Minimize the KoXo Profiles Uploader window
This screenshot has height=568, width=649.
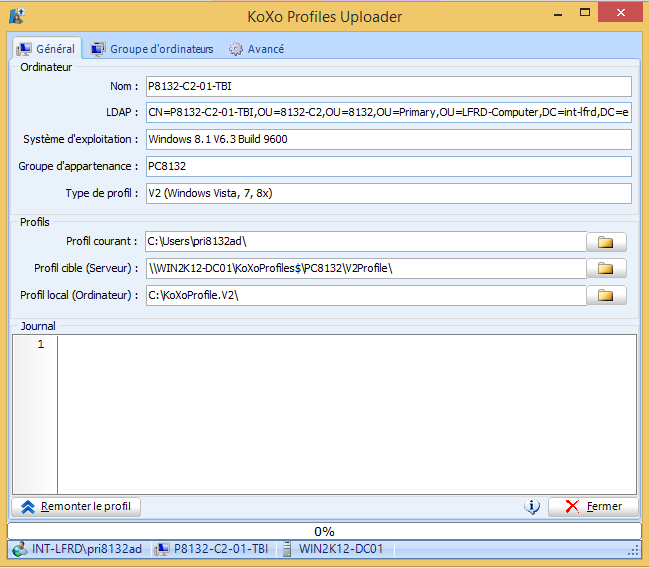tap(558, 15)
